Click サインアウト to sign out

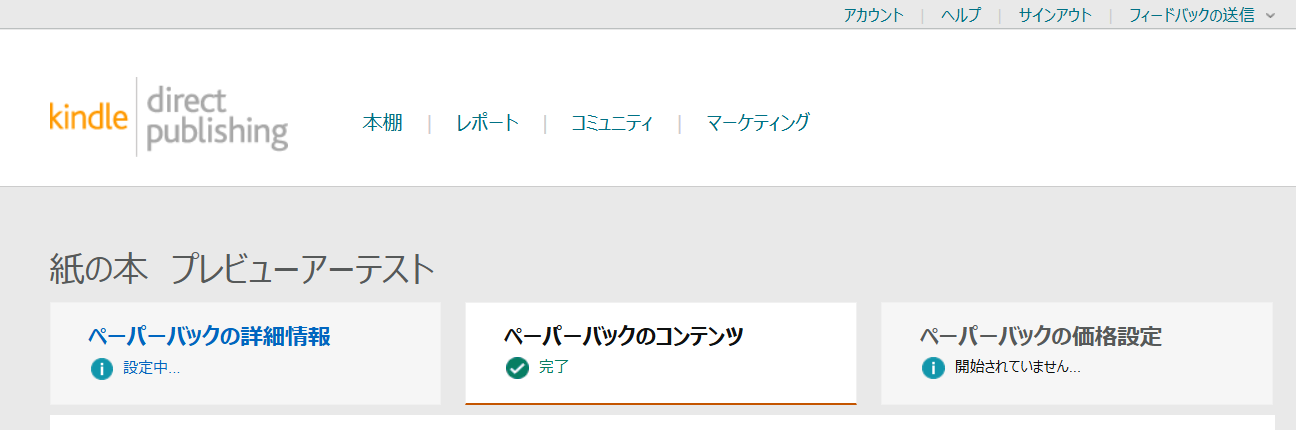[1055, 15]
